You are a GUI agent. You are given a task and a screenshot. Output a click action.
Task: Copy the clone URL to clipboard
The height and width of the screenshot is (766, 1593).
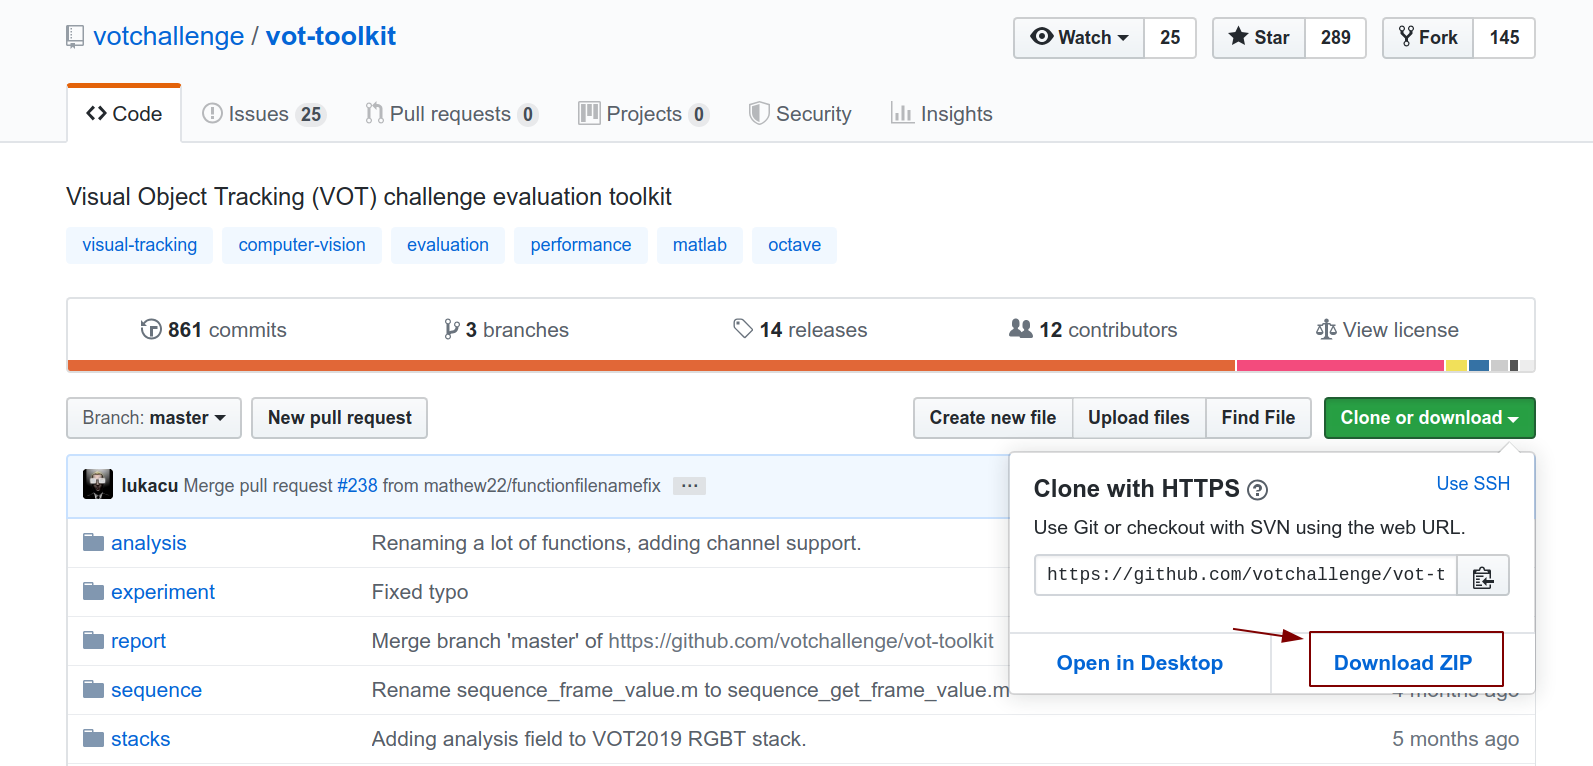[x=1483, y=576]
